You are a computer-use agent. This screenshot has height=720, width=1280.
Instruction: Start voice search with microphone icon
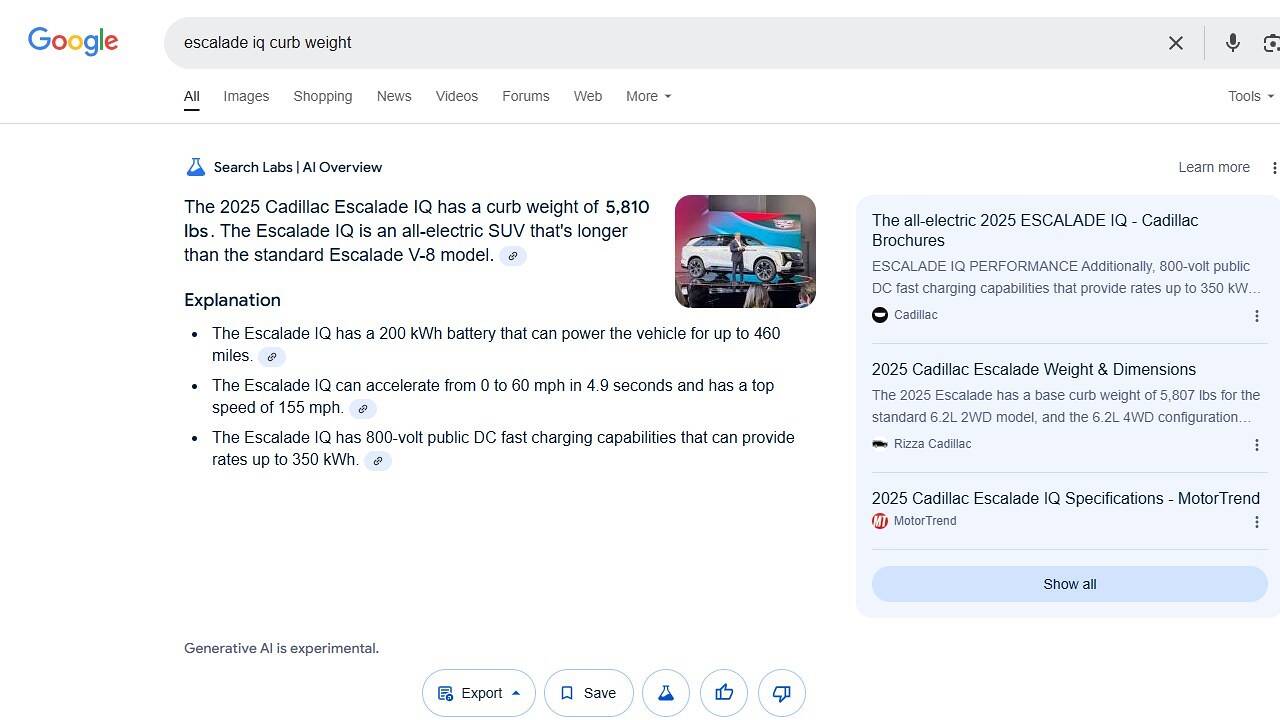pyautogui.click(x=1232, y=43)
